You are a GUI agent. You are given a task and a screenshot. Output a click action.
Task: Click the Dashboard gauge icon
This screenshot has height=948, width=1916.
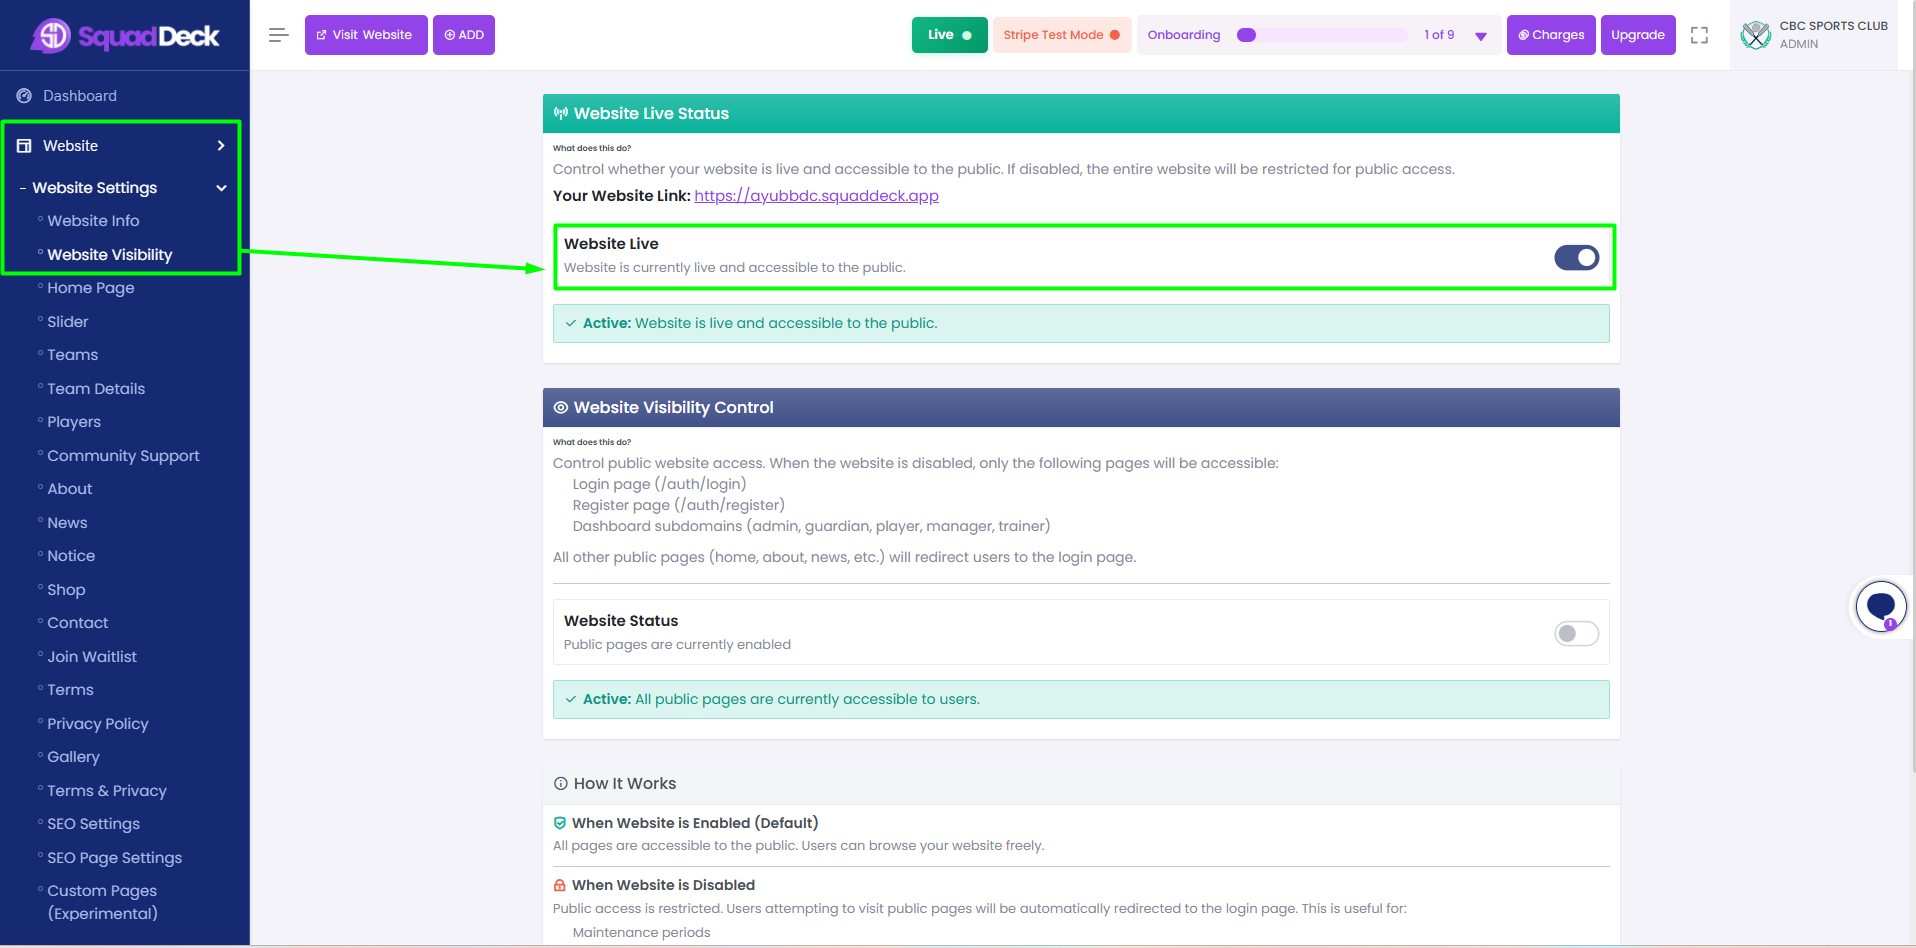tap(24, 96)
